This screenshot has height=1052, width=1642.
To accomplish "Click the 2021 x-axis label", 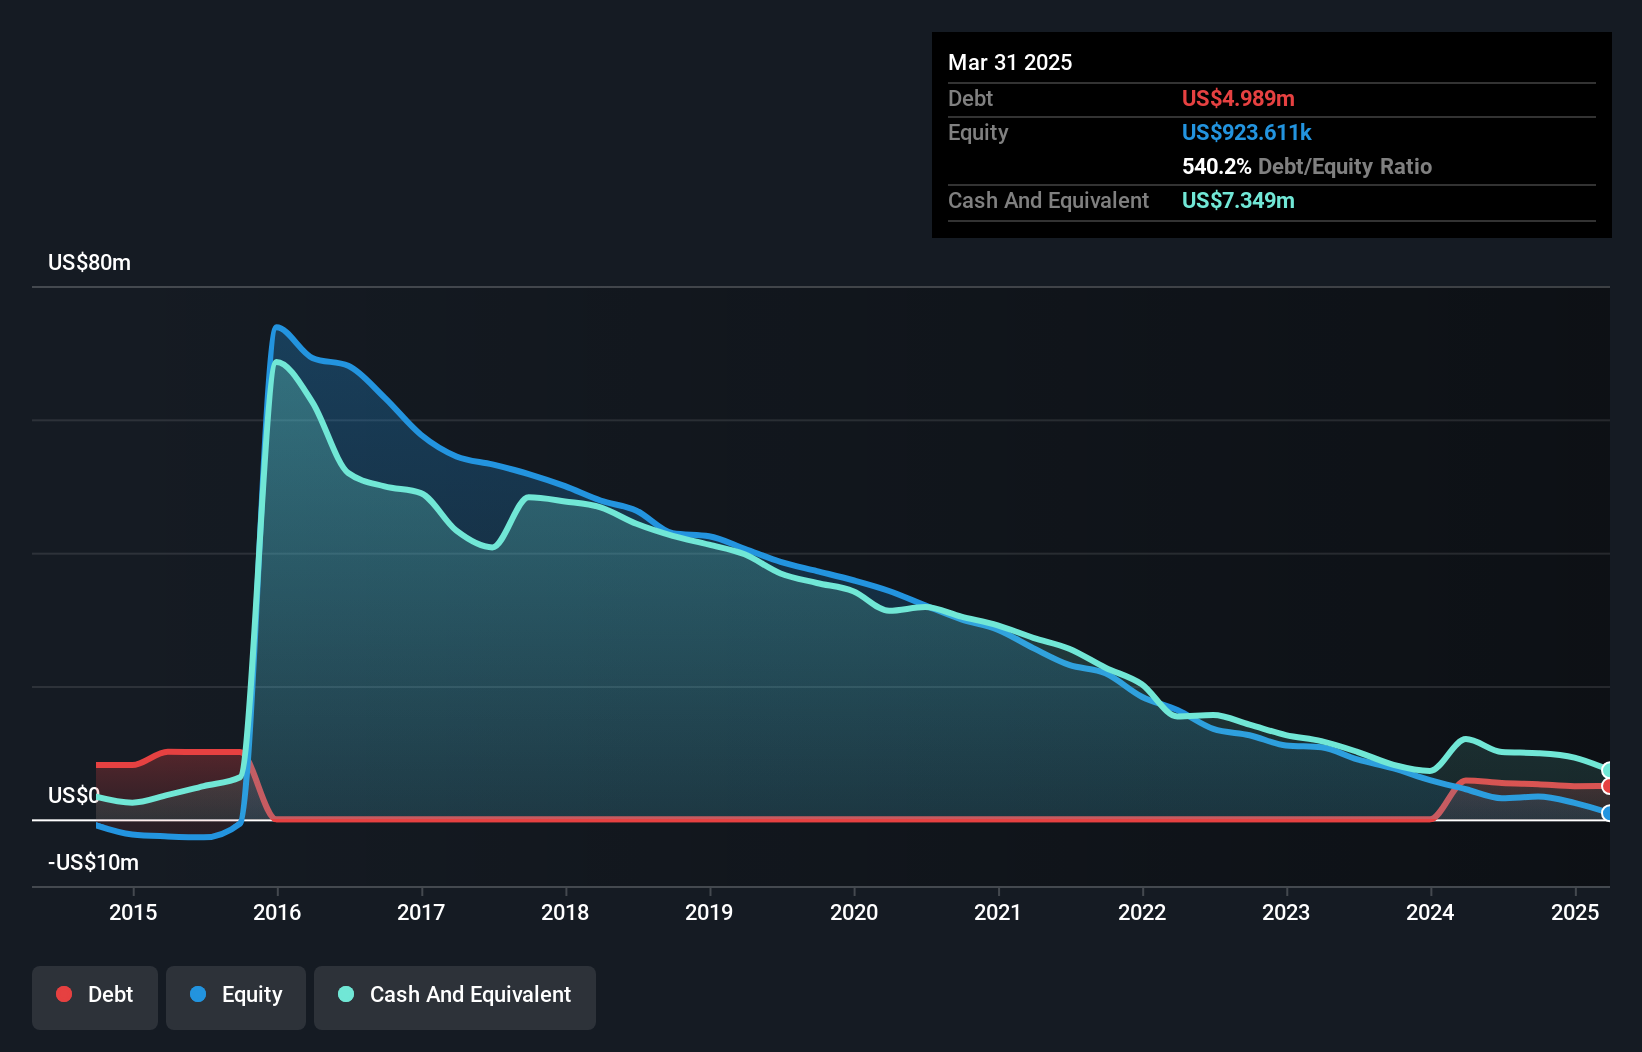I will tap(998, 912).
